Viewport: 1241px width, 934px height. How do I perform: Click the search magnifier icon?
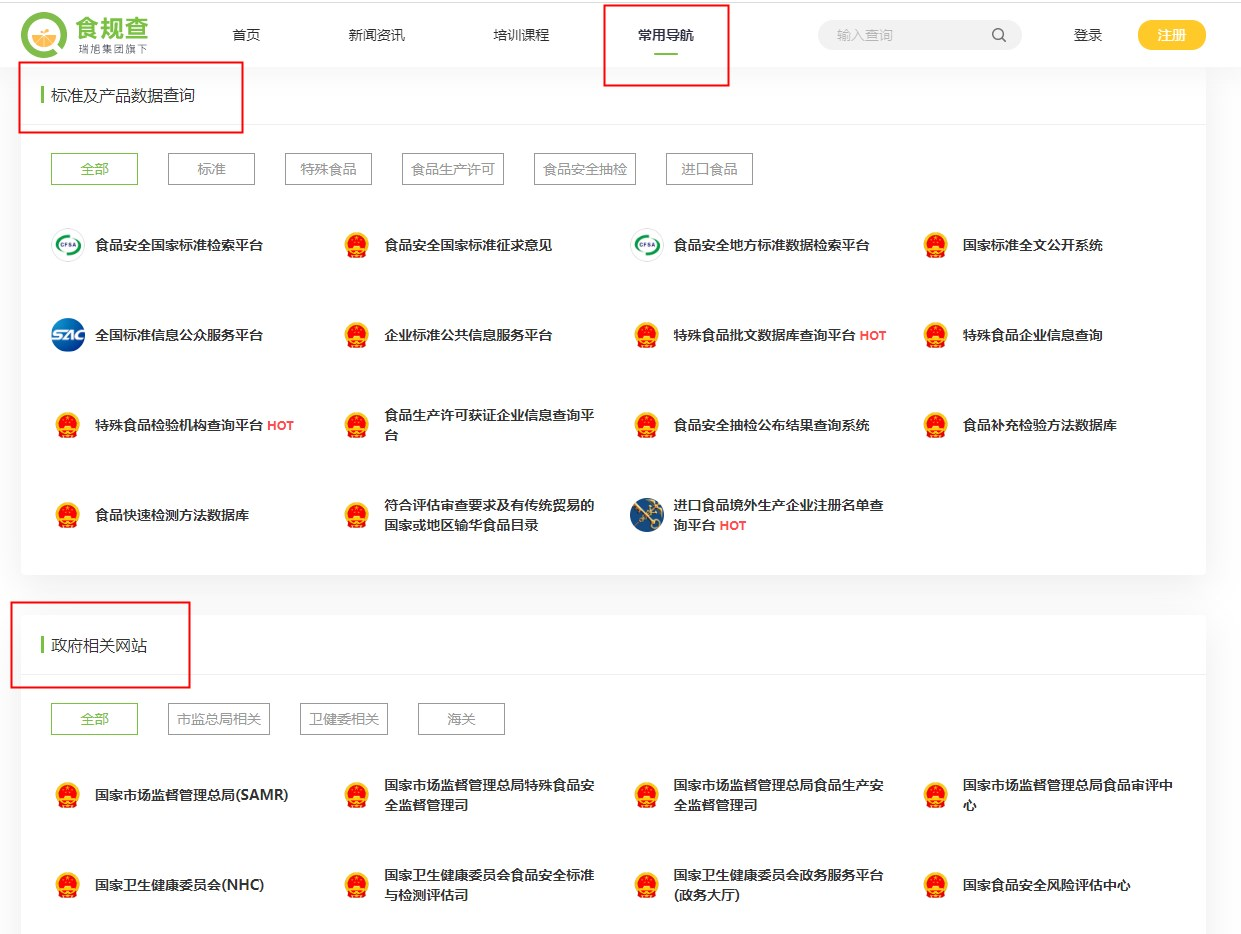[x=998, y=35]
